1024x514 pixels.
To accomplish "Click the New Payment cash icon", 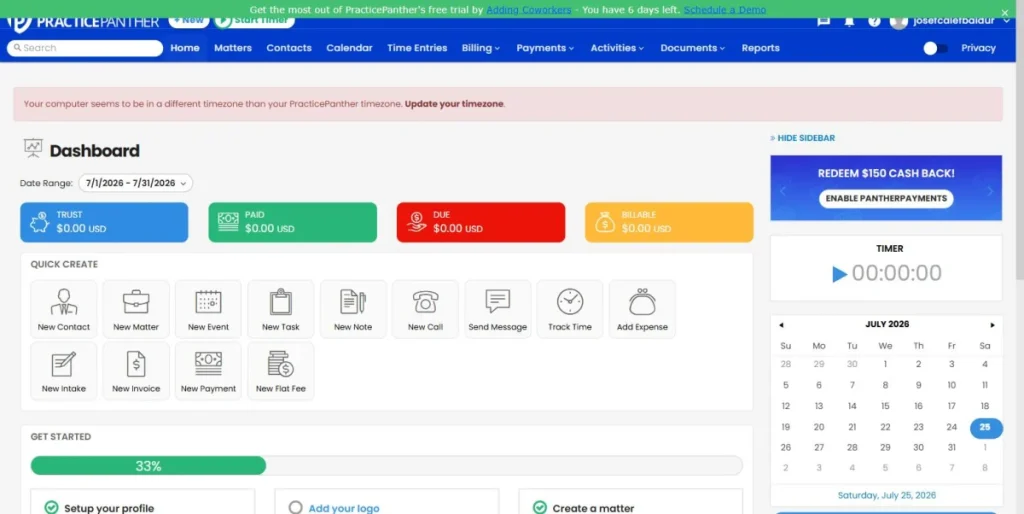I will coord(208,371).
